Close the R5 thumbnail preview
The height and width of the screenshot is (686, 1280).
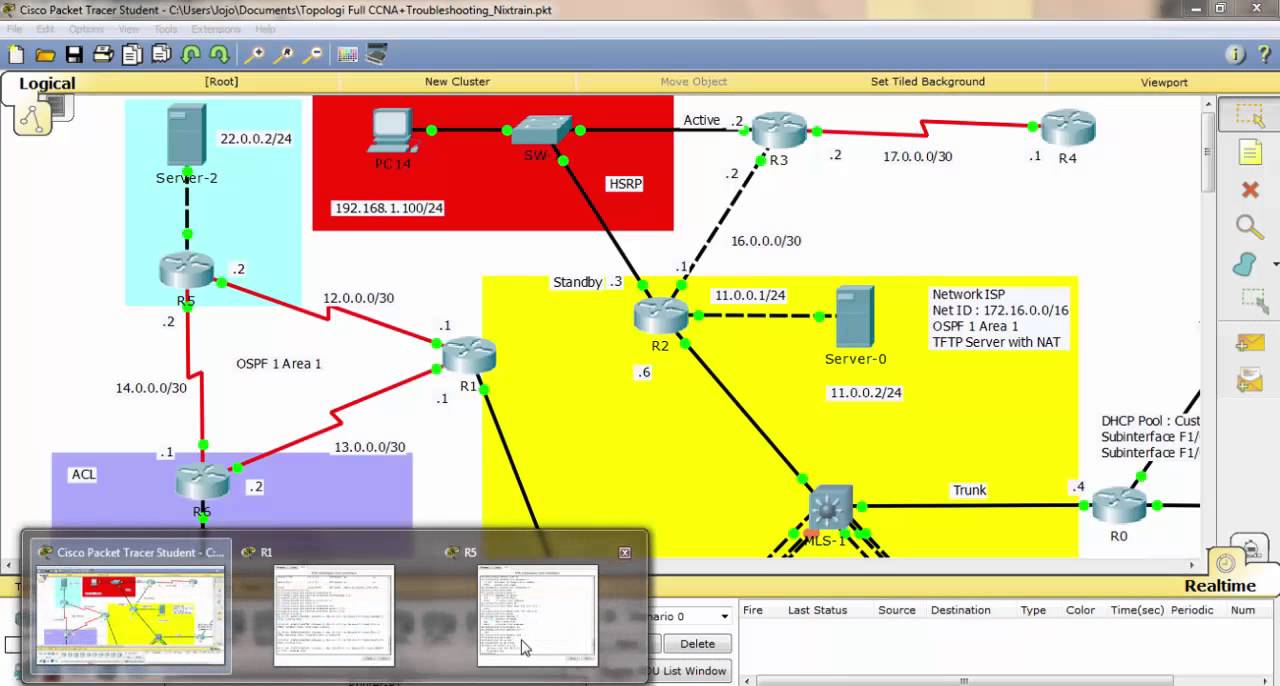[x=625, y=552]
